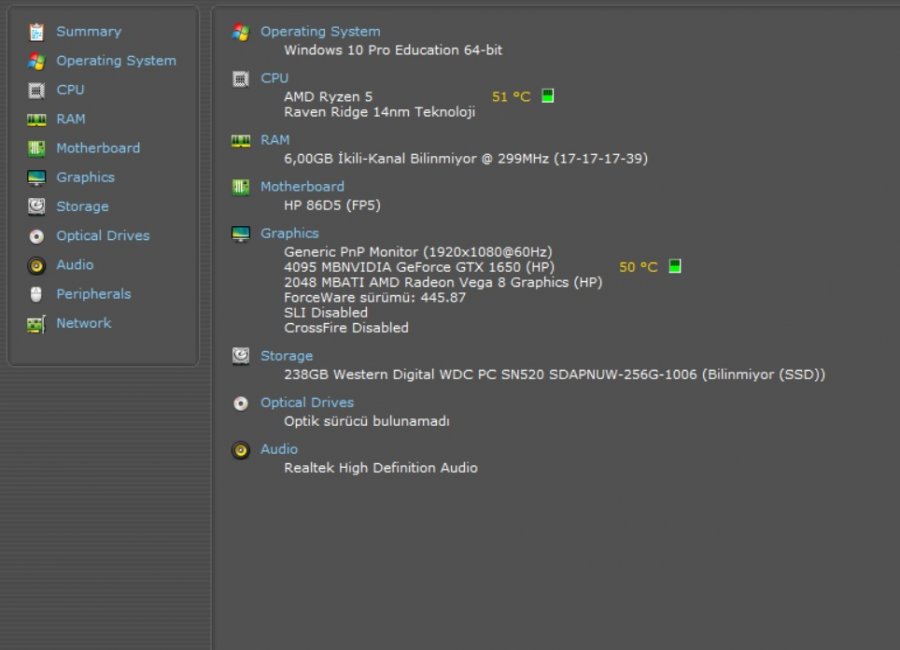The height and width of the screenshot is (650, 900).
Task: Click the RAM icon in summary pane
Action: 240,141
